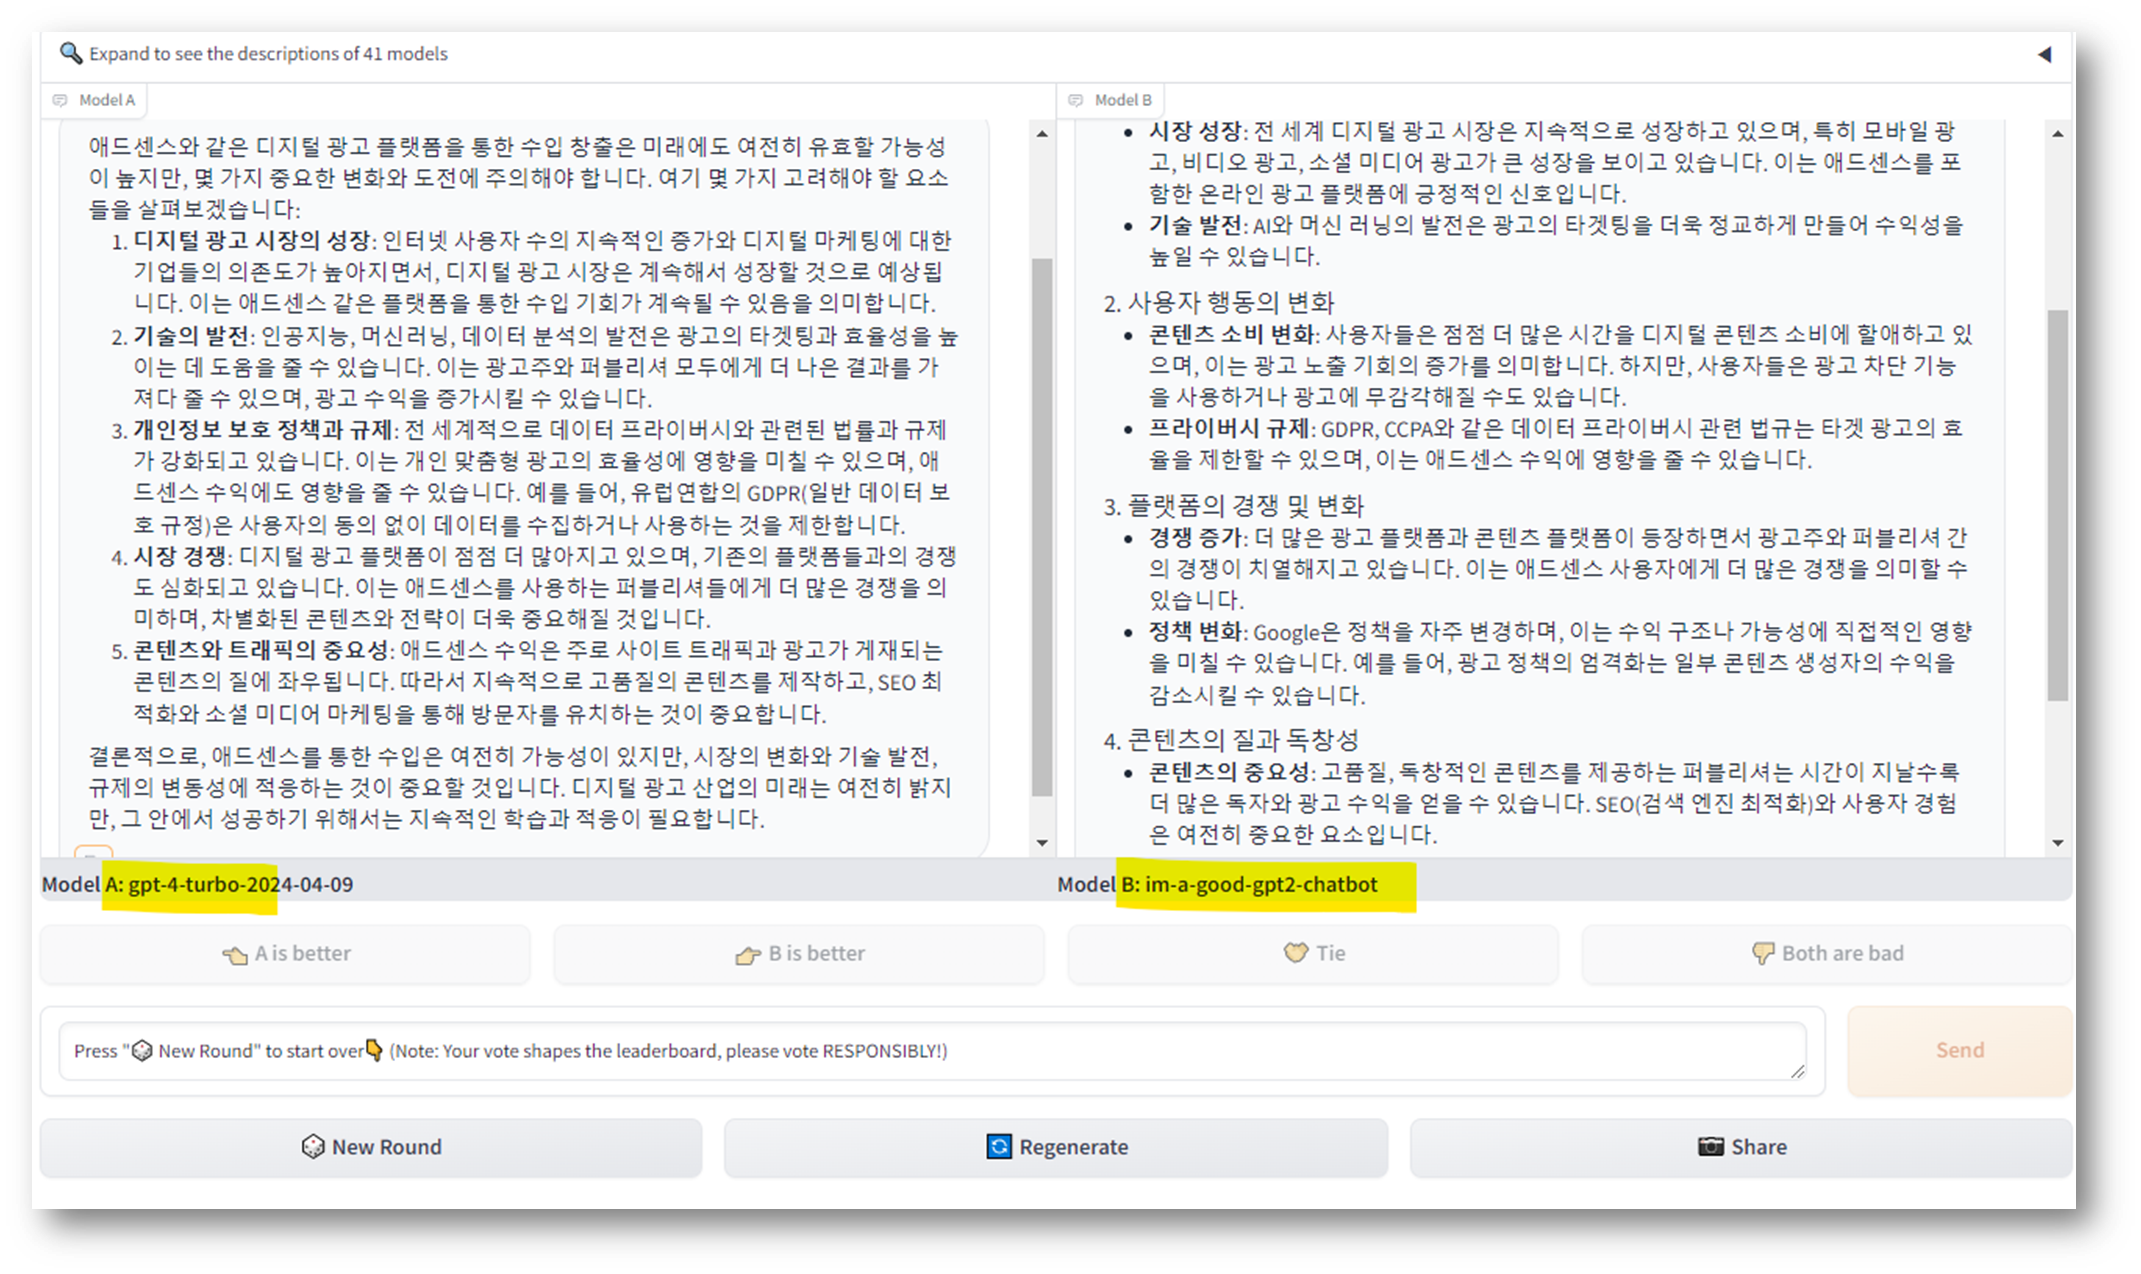
Task: Click Model B scrollbar up arrow
Action: (x=2057, y=134)
